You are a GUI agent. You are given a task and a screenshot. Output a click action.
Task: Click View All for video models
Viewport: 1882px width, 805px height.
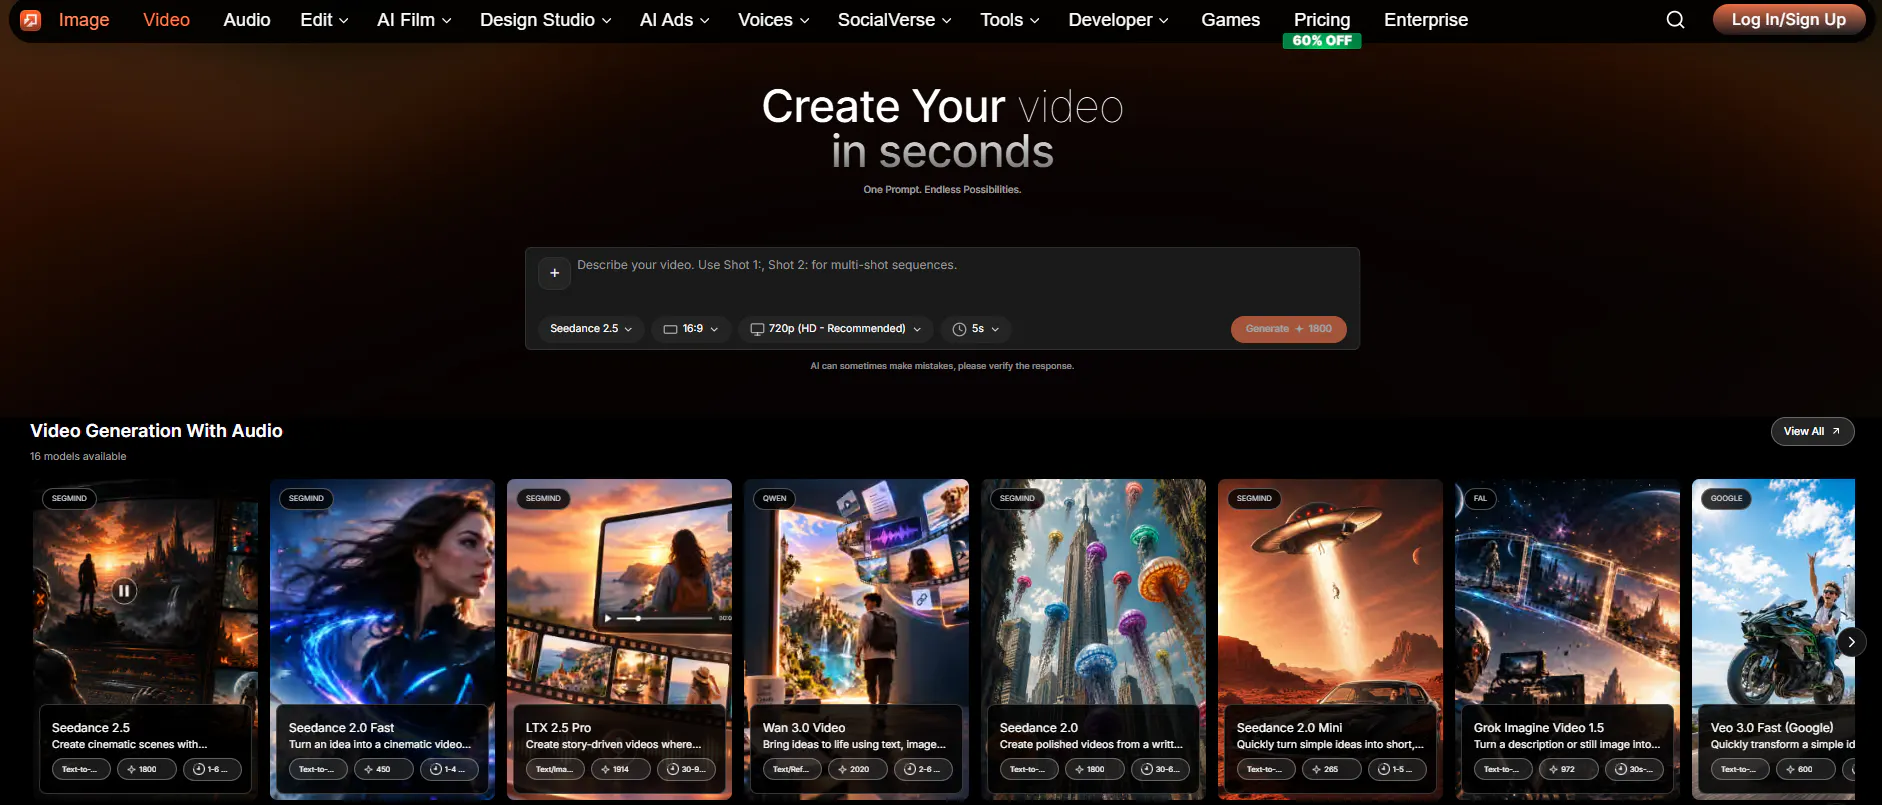[x=1812, y=431]
